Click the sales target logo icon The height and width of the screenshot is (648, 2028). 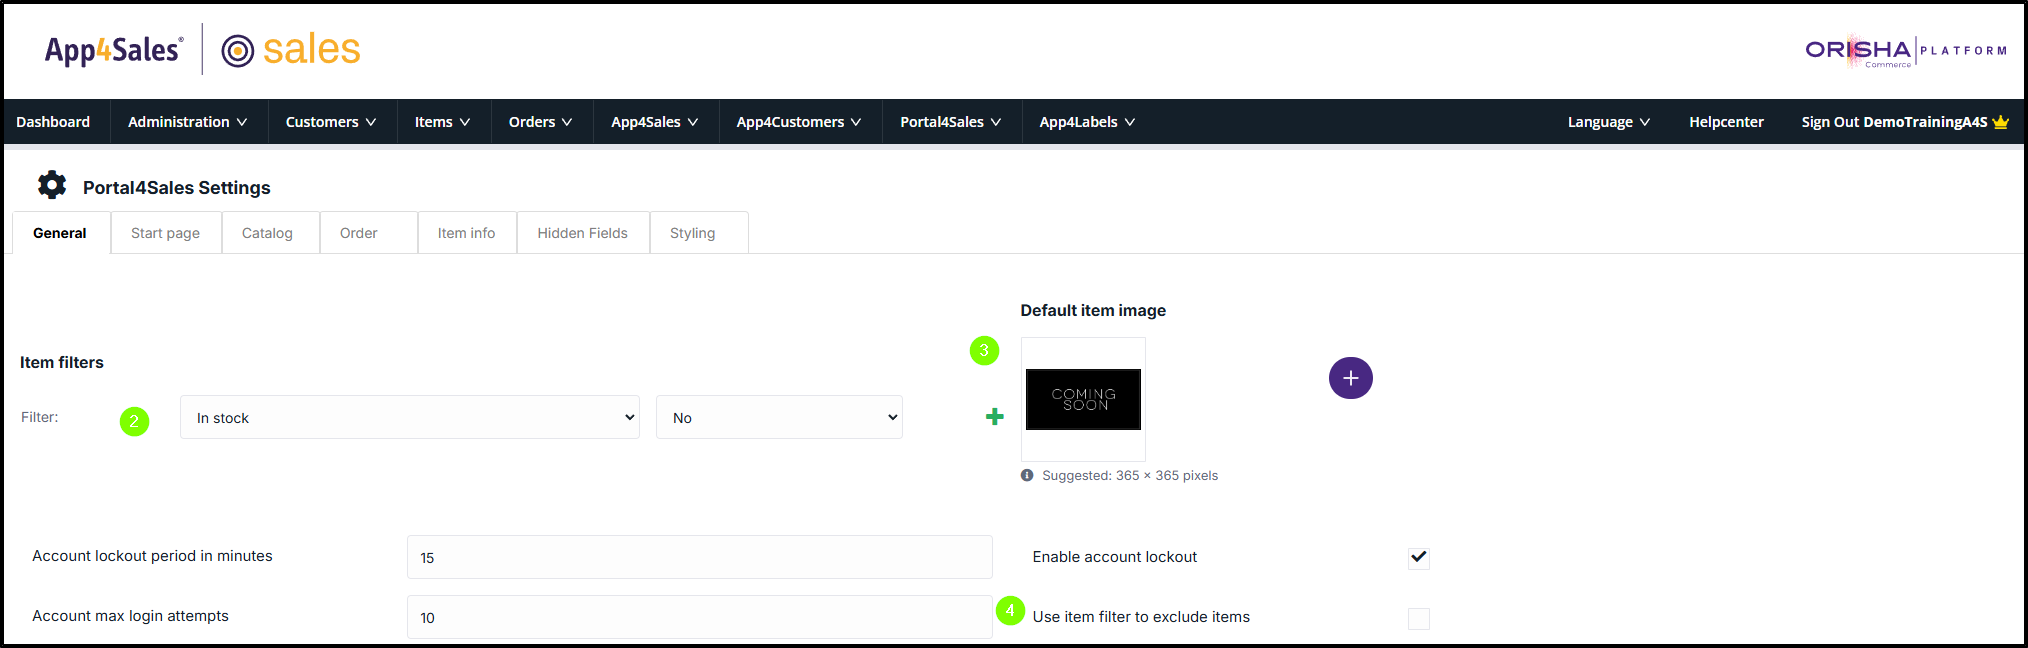[x=237, y=50]
